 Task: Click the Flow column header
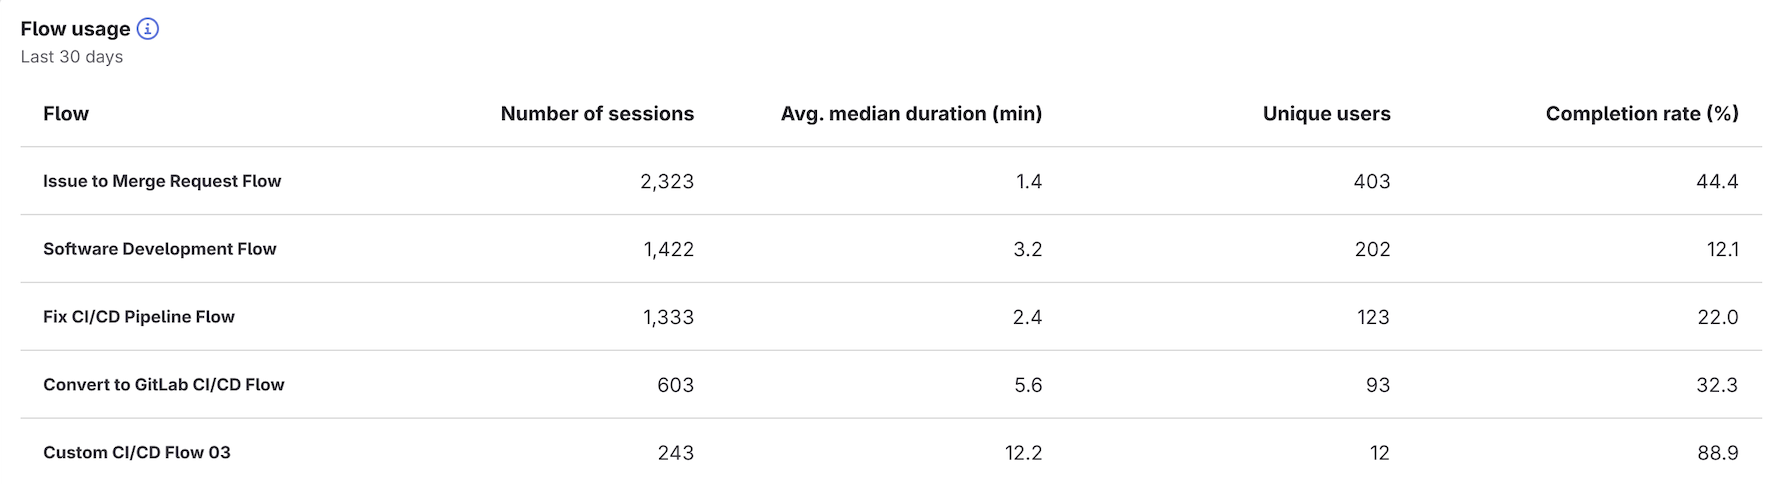click(x=66, y=114)
